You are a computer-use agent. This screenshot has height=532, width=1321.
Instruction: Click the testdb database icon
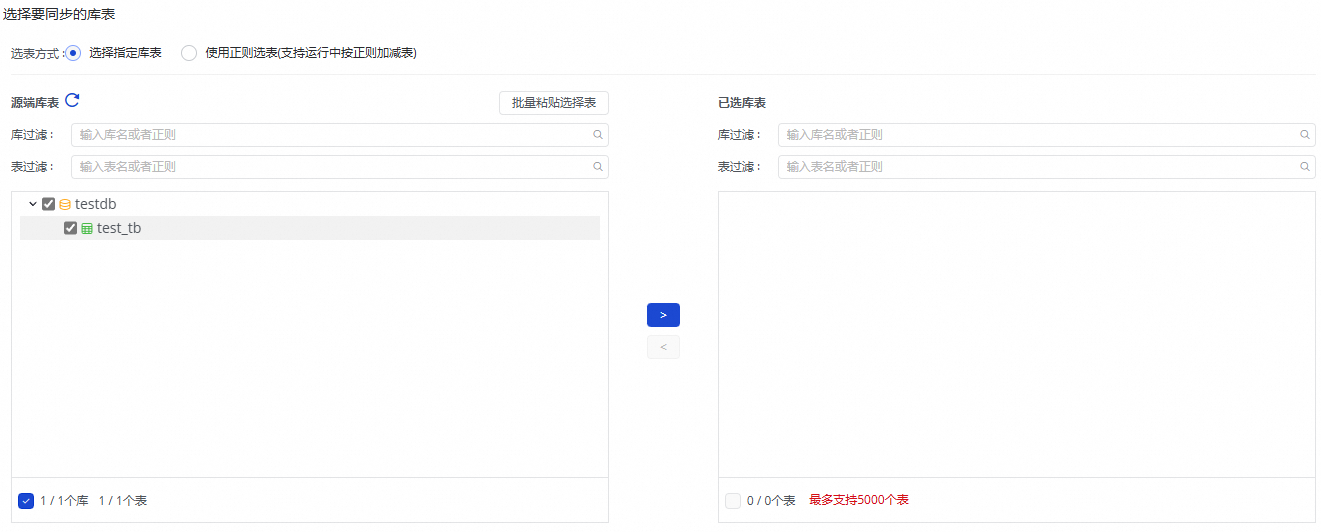[65, 204]
